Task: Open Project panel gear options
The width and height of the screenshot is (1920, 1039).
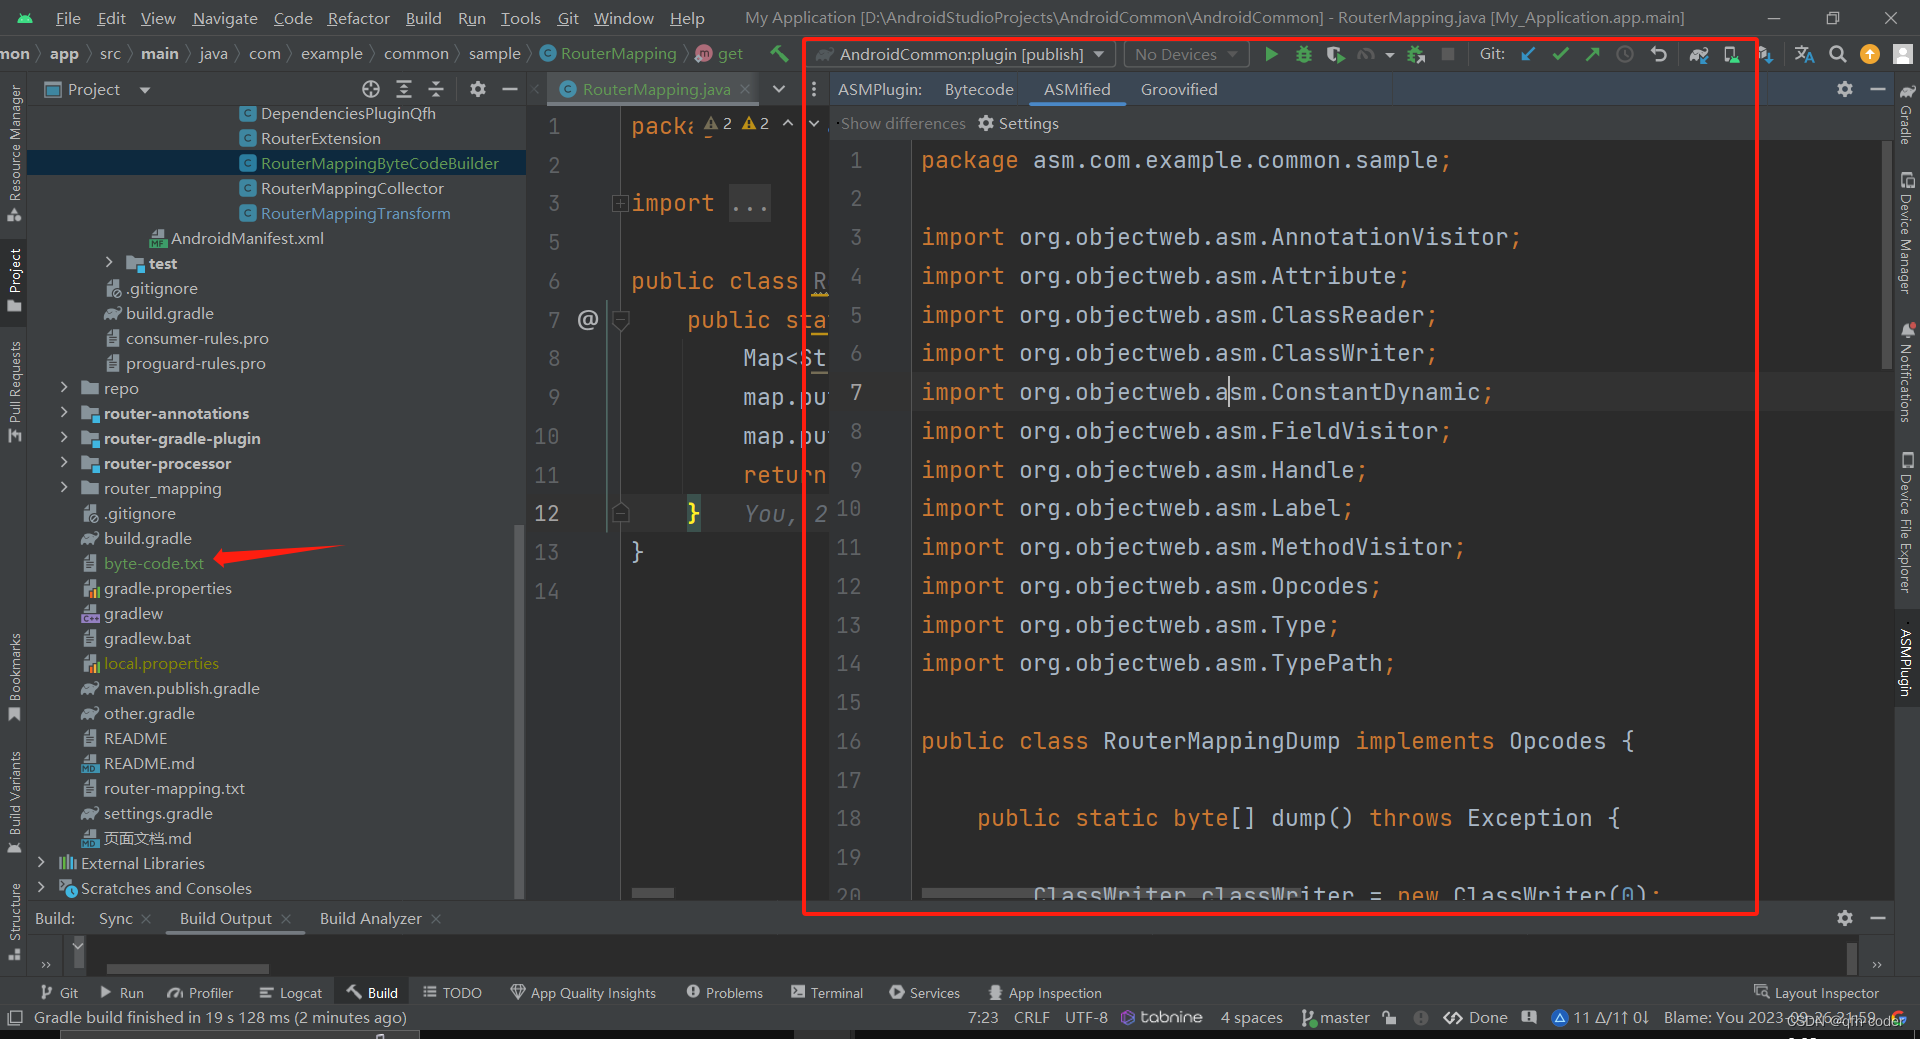Action: pos(478,89)
